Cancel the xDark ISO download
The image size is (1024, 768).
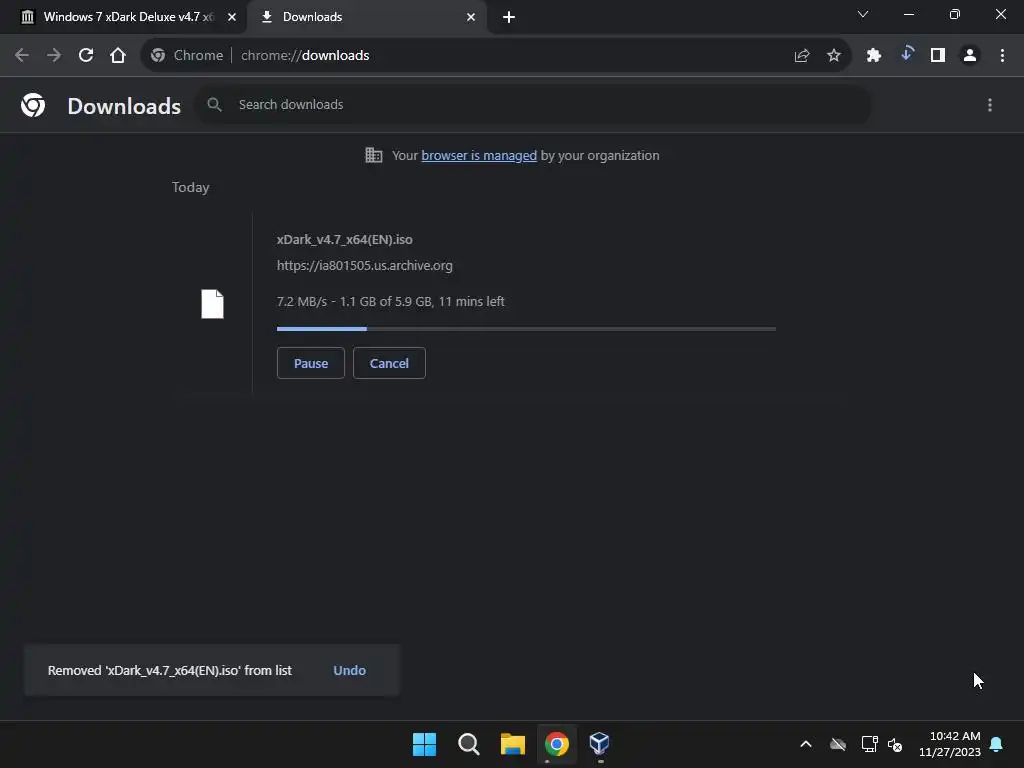click(389, 363)
